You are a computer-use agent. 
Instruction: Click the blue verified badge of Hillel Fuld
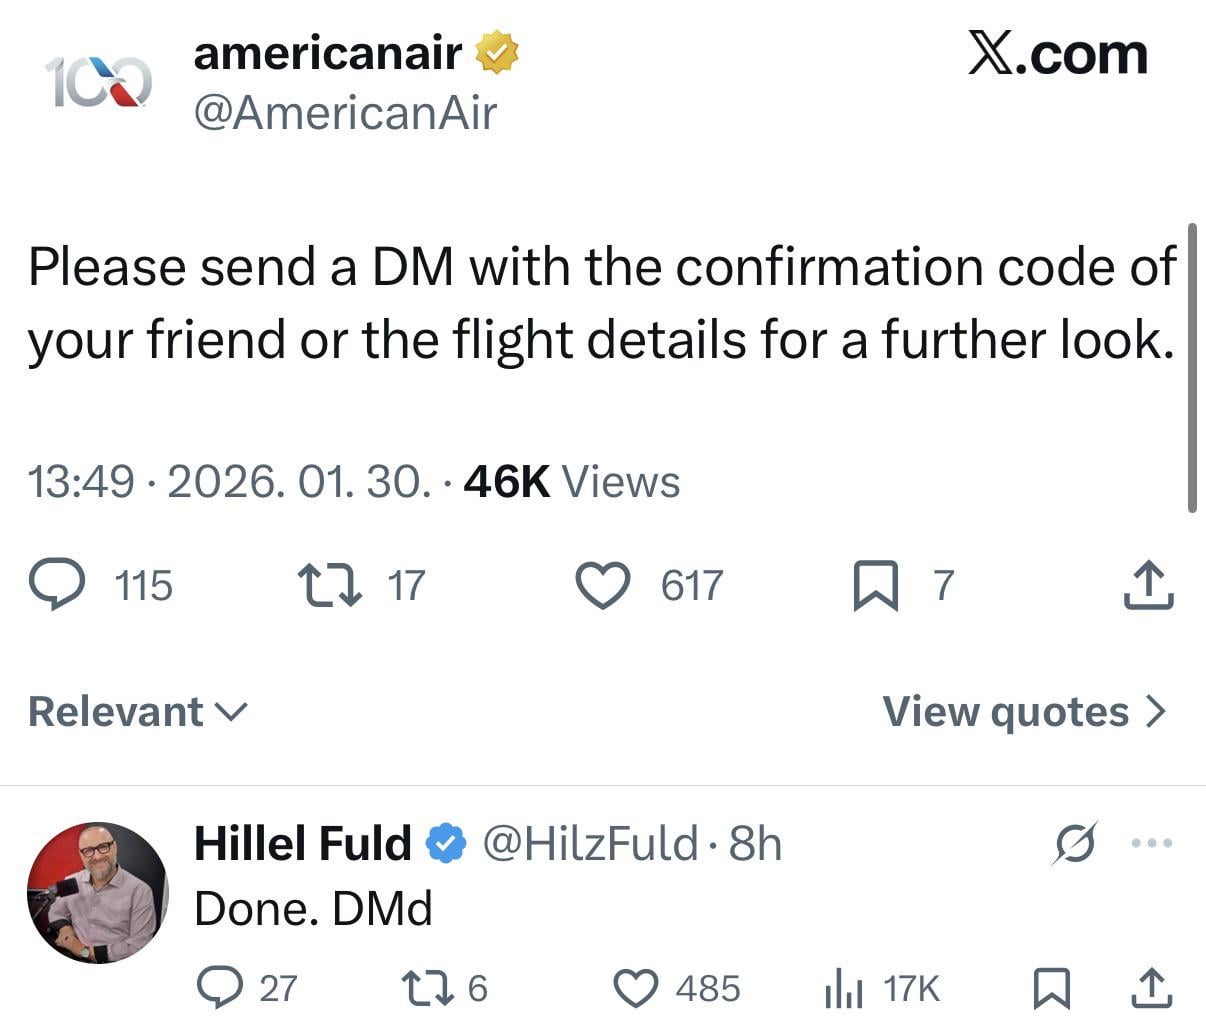tap(446, 844)
